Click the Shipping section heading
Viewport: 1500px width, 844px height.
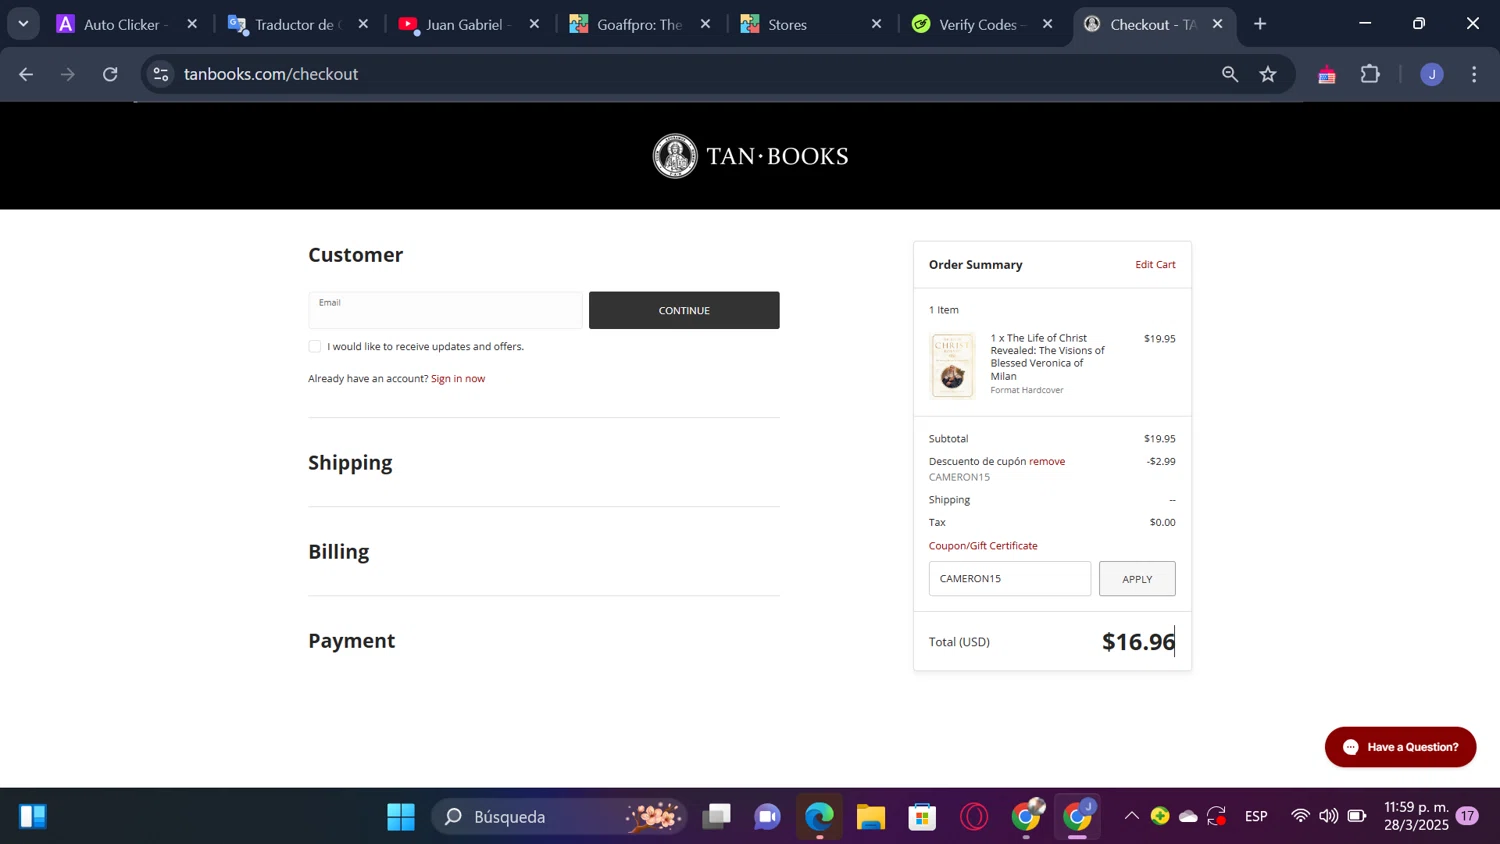350,462
